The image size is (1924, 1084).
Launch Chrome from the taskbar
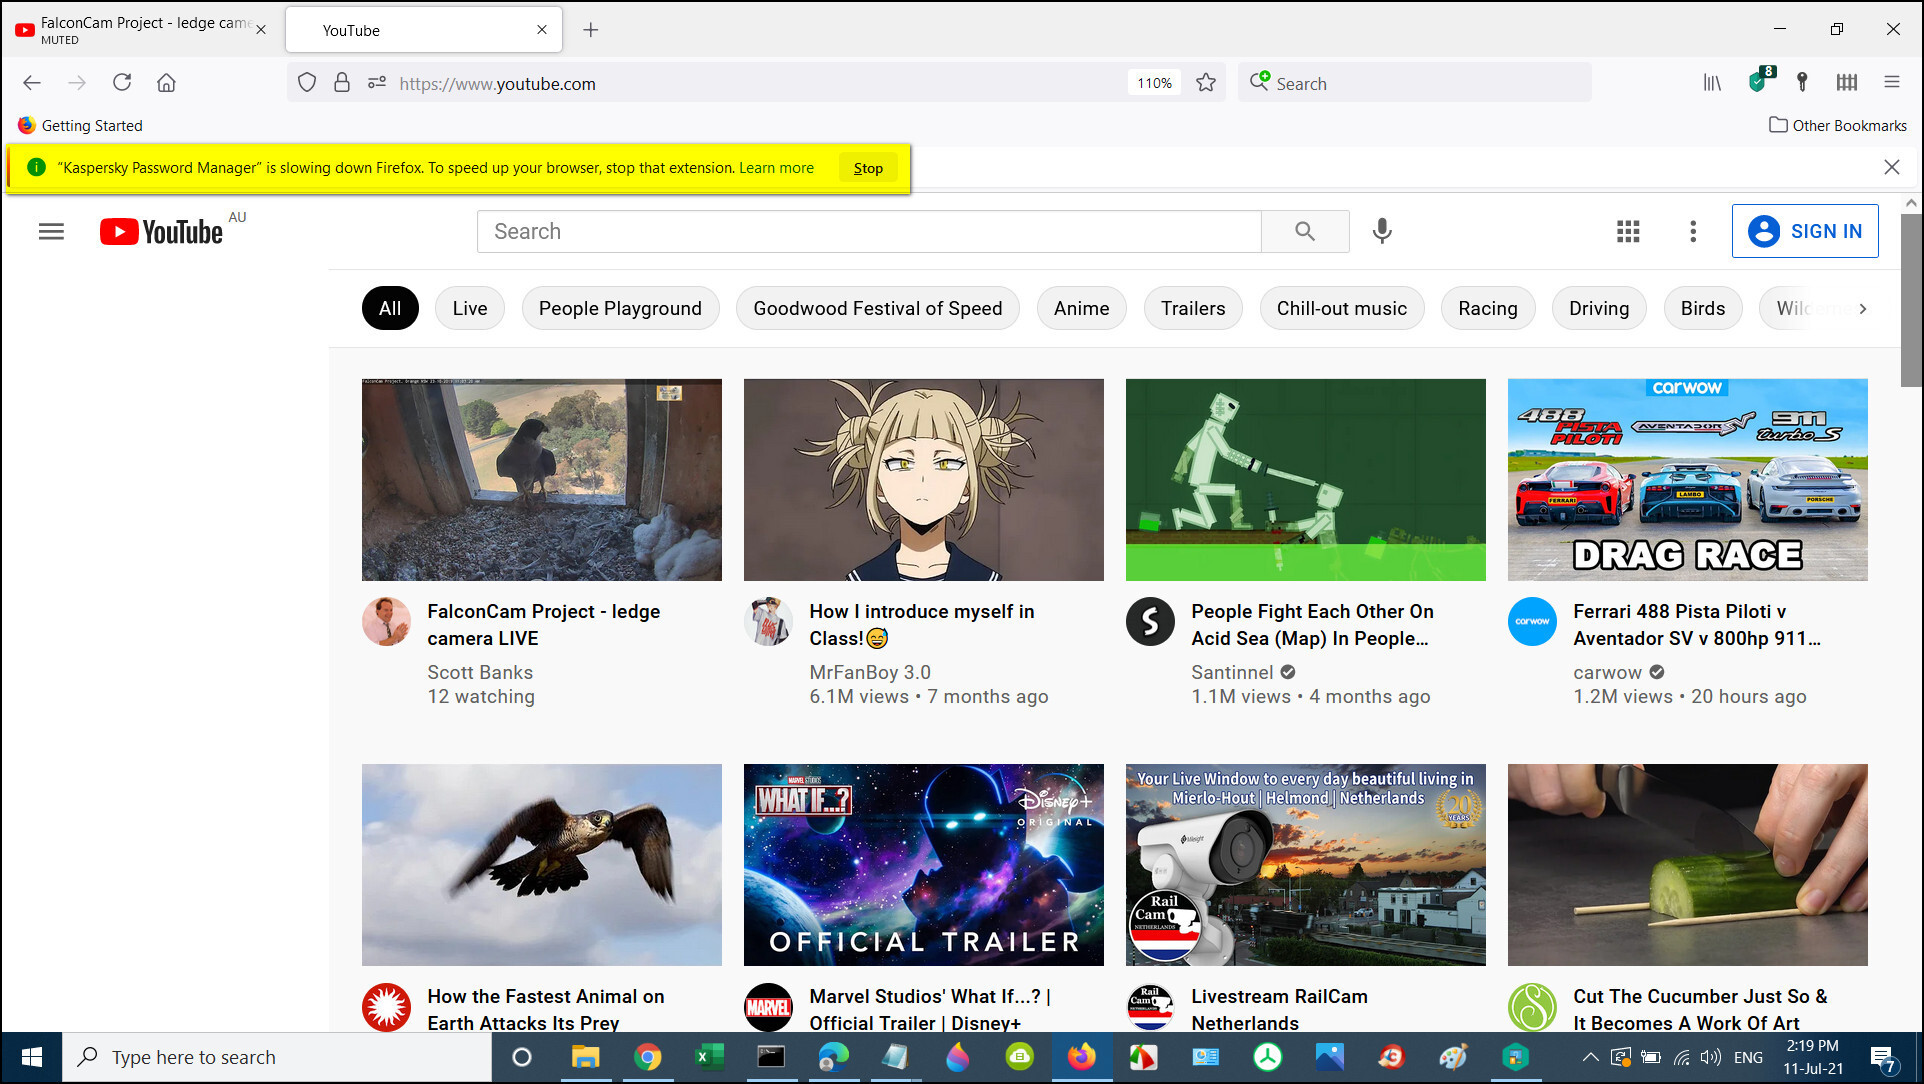click(647, 1057)
